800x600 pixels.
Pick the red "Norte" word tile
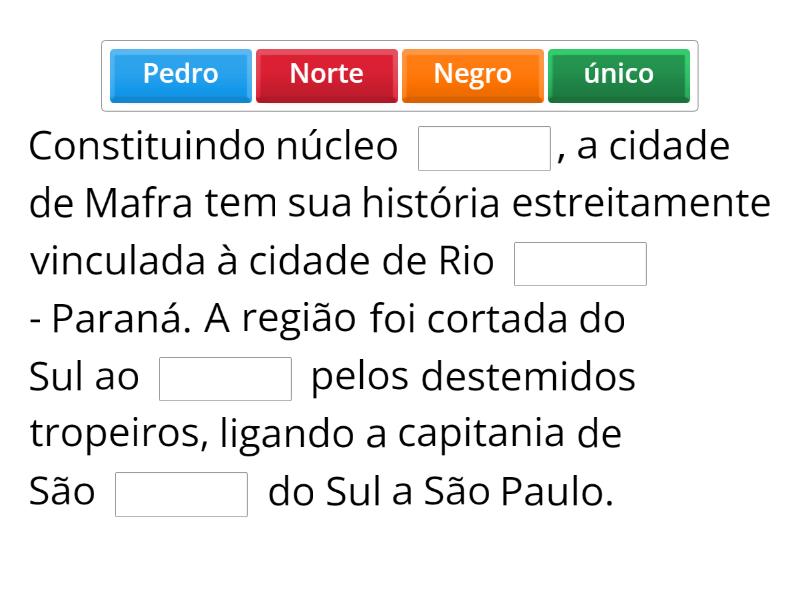click(326, 75)
